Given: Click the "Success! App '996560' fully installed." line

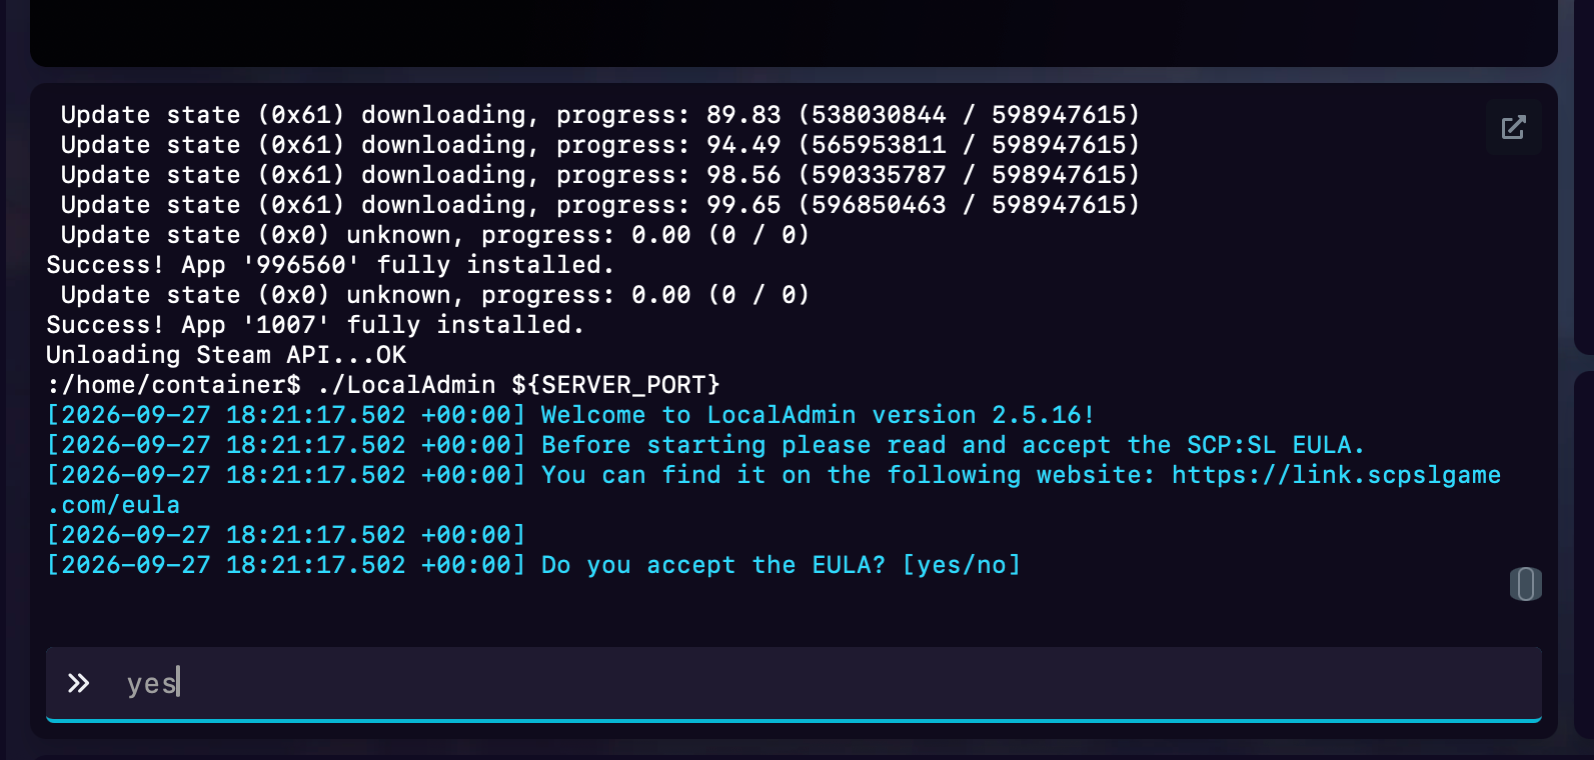Looking at the screenshot, I should pyautogui.click(x=330, y=265).
